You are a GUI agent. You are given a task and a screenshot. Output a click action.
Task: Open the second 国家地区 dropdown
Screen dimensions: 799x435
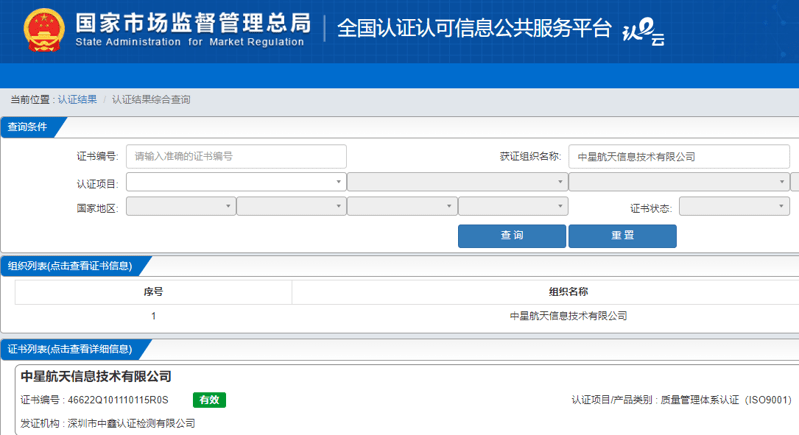click(291, 206)
